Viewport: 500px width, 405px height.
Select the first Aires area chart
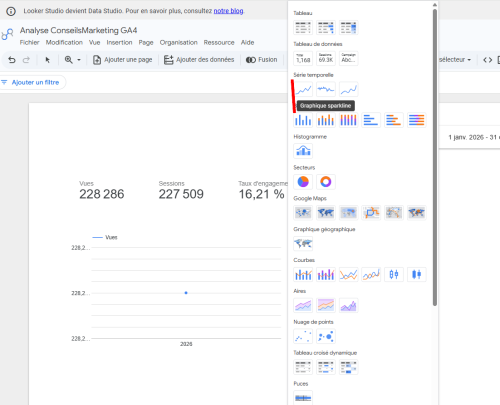pyautogui.click(x=303, y=305)
